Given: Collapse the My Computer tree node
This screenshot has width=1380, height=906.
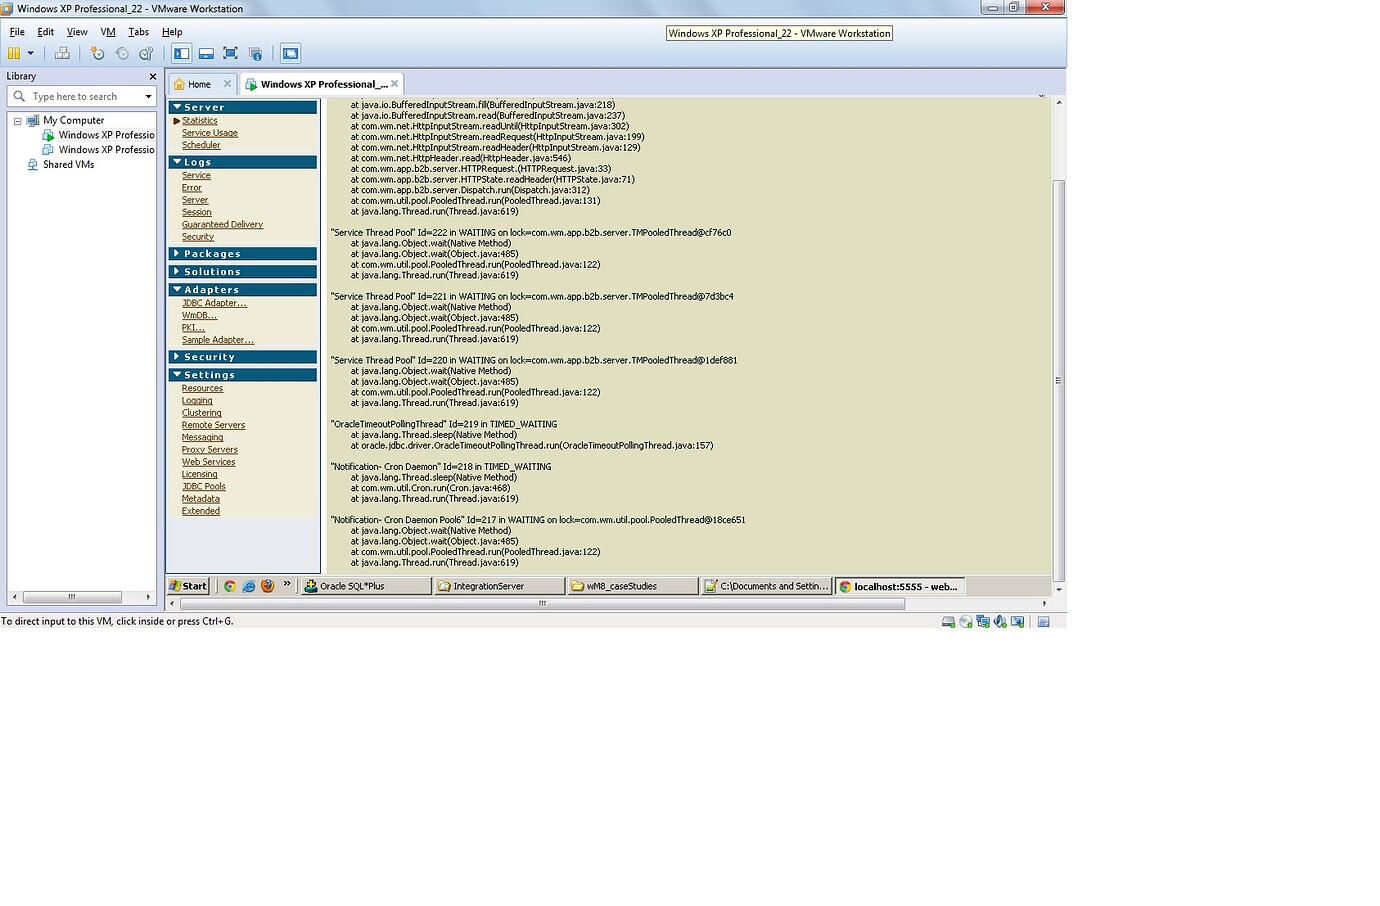Looking at the screenshot, I should tap(17, 121).
